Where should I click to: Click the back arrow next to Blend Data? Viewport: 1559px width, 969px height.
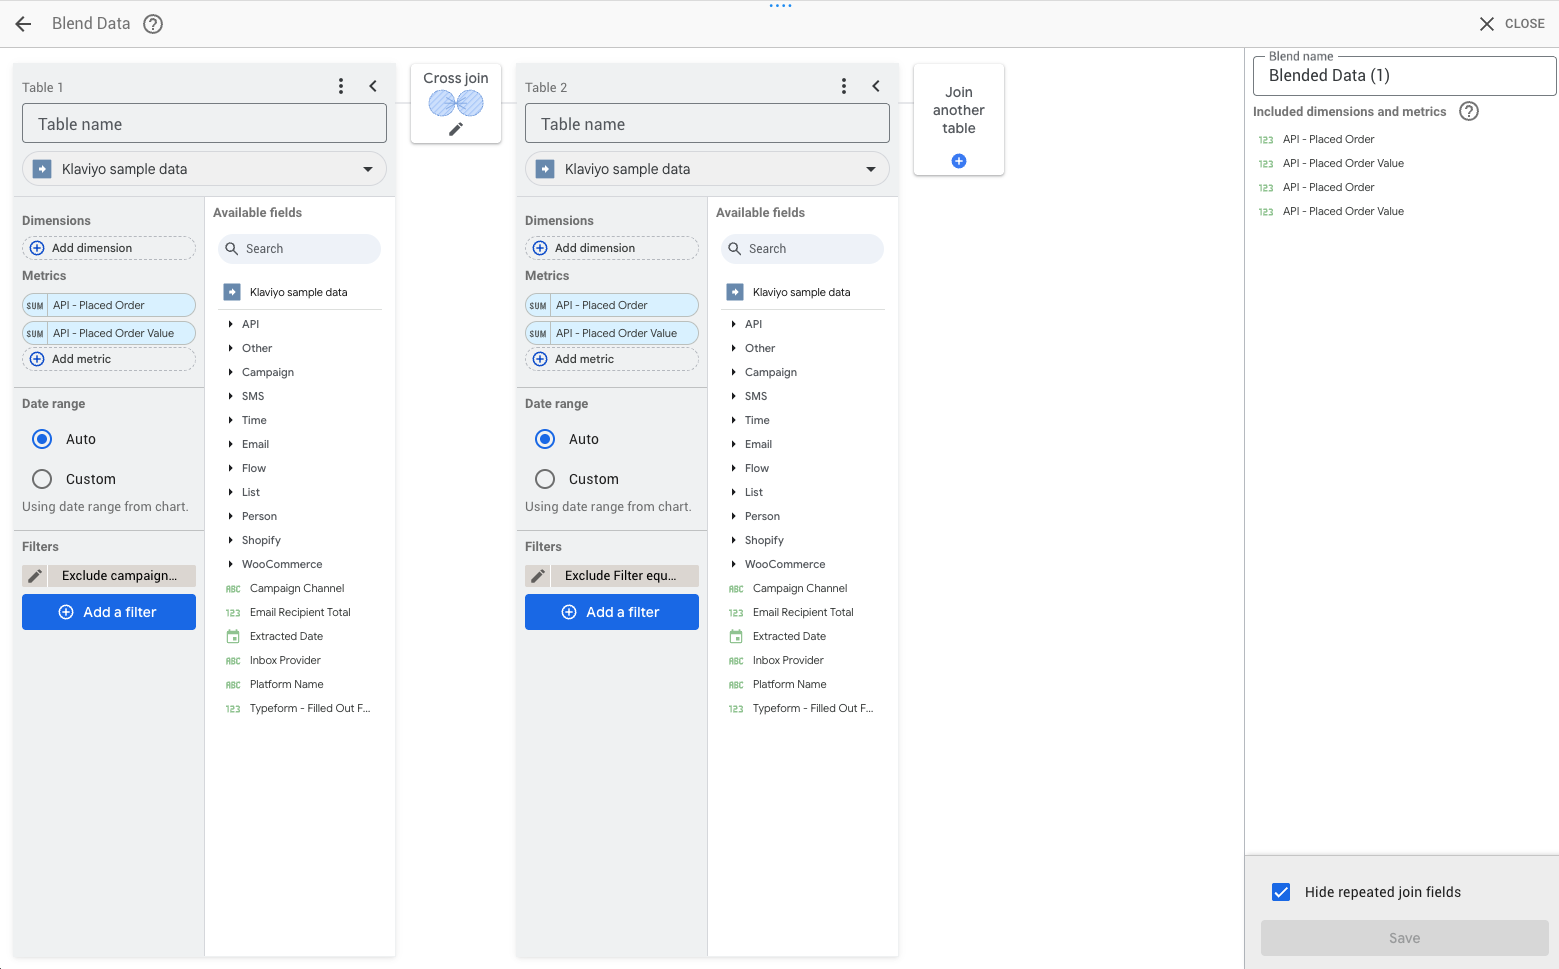point(24,24)
